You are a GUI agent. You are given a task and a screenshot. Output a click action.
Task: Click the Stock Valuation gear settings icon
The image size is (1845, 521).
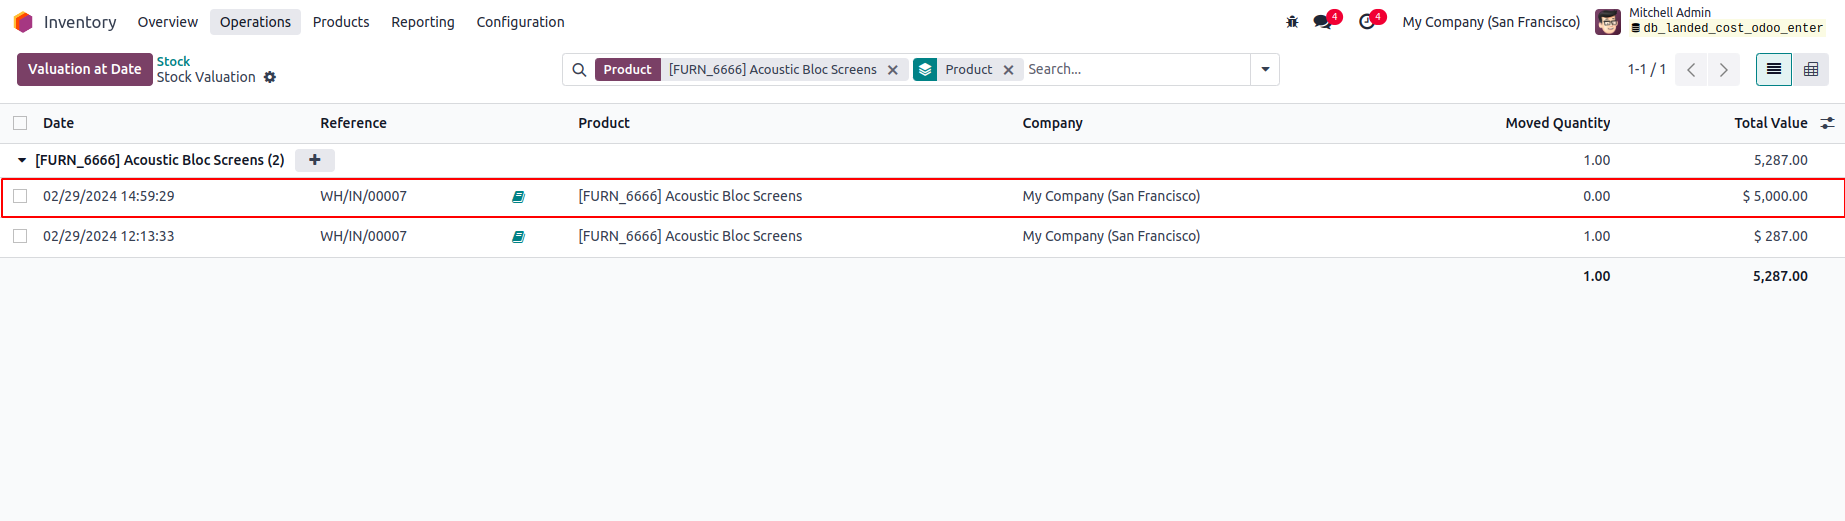(270, 77)
